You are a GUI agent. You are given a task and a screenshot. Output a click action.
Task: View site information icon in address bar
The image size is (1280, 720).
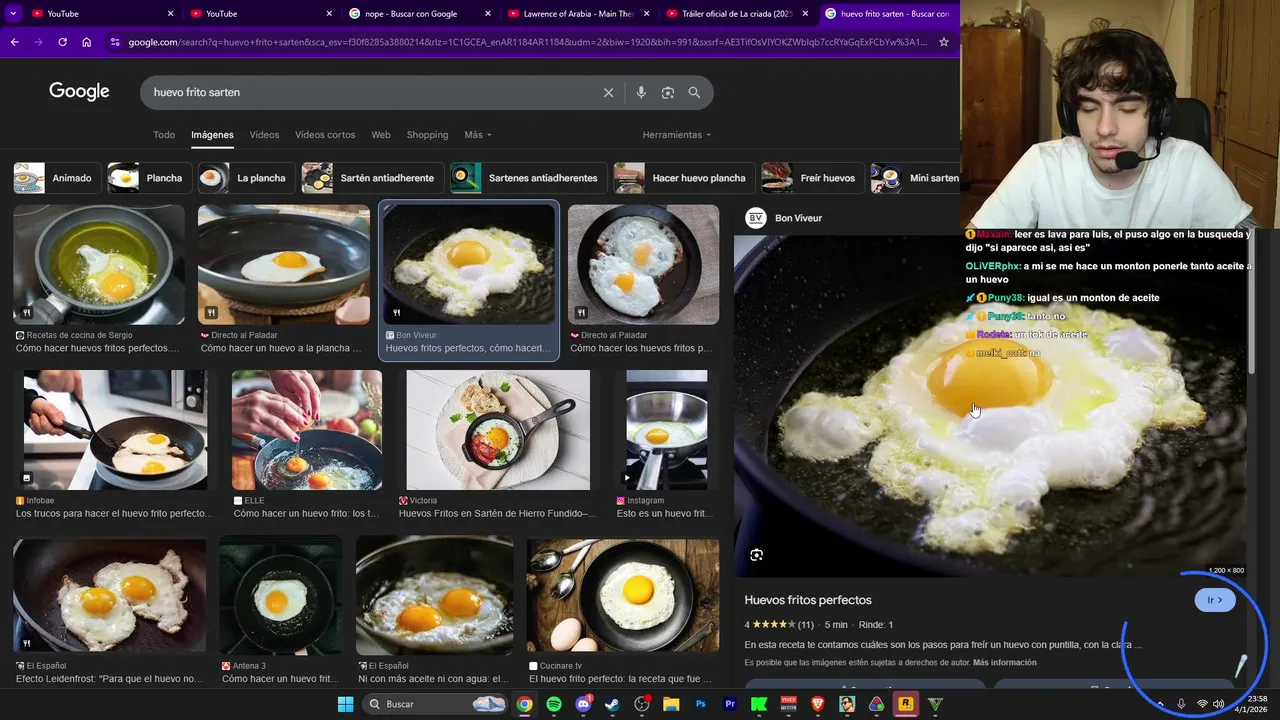point(115,42)
